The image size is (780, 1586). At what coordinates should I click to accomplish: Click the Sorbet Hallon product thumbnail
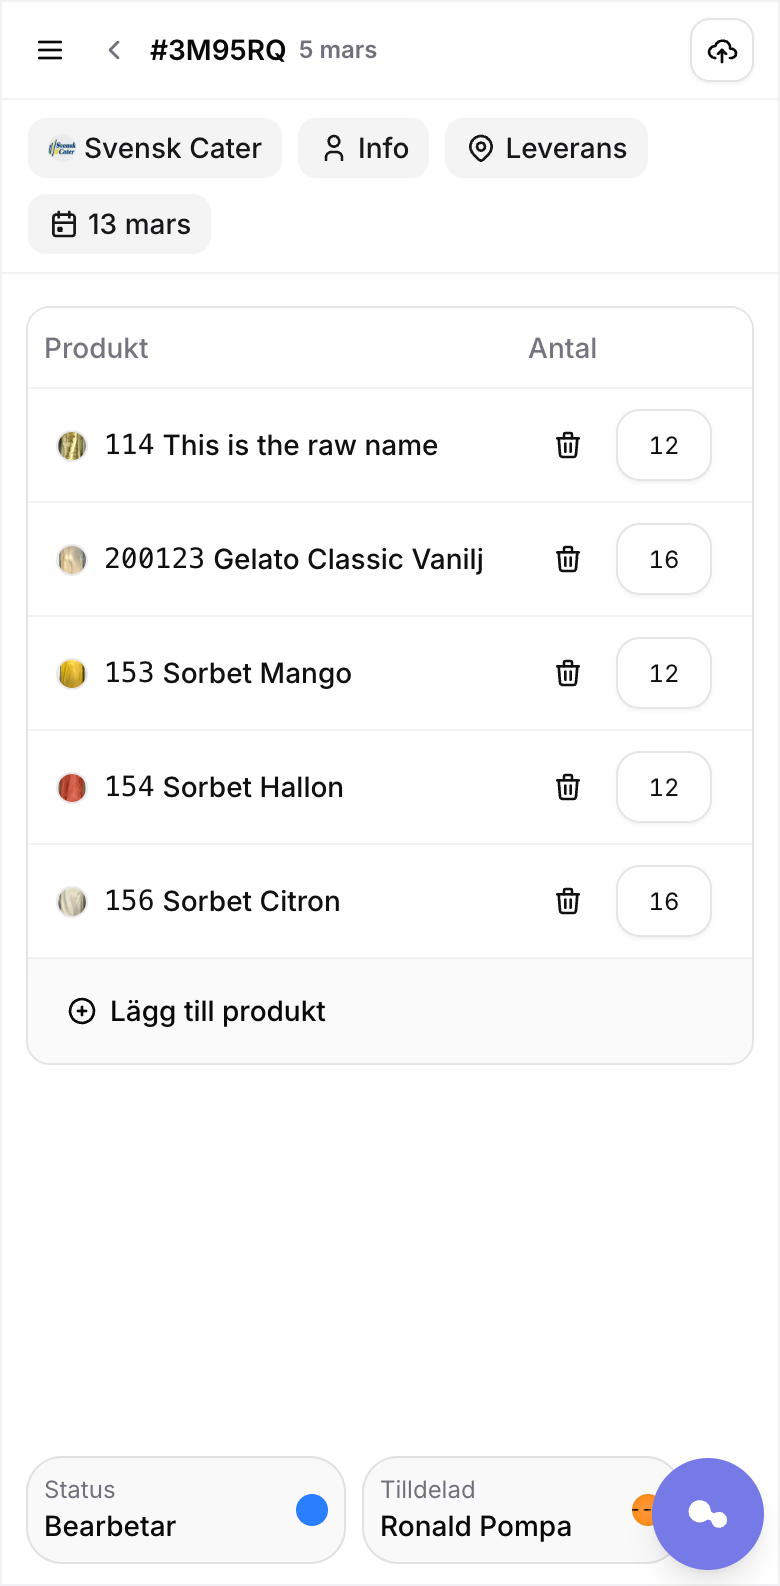point(72,787)
